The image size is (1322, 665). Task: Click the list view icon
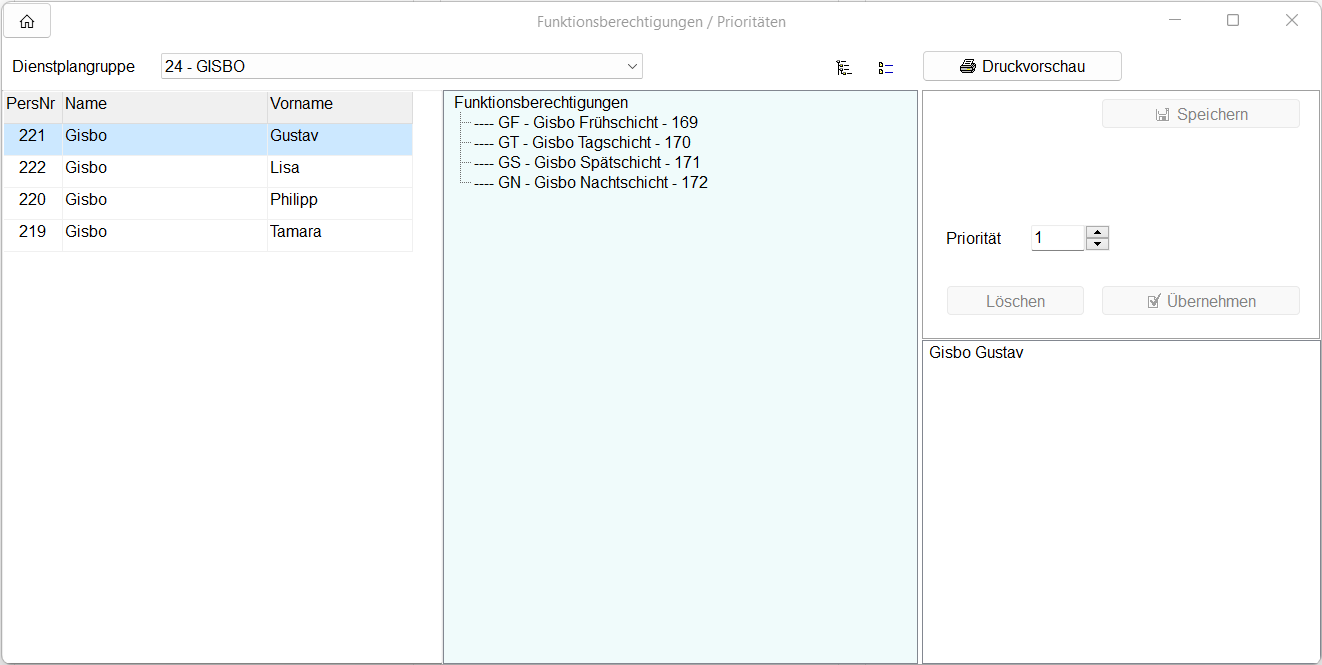click(885, 68)
